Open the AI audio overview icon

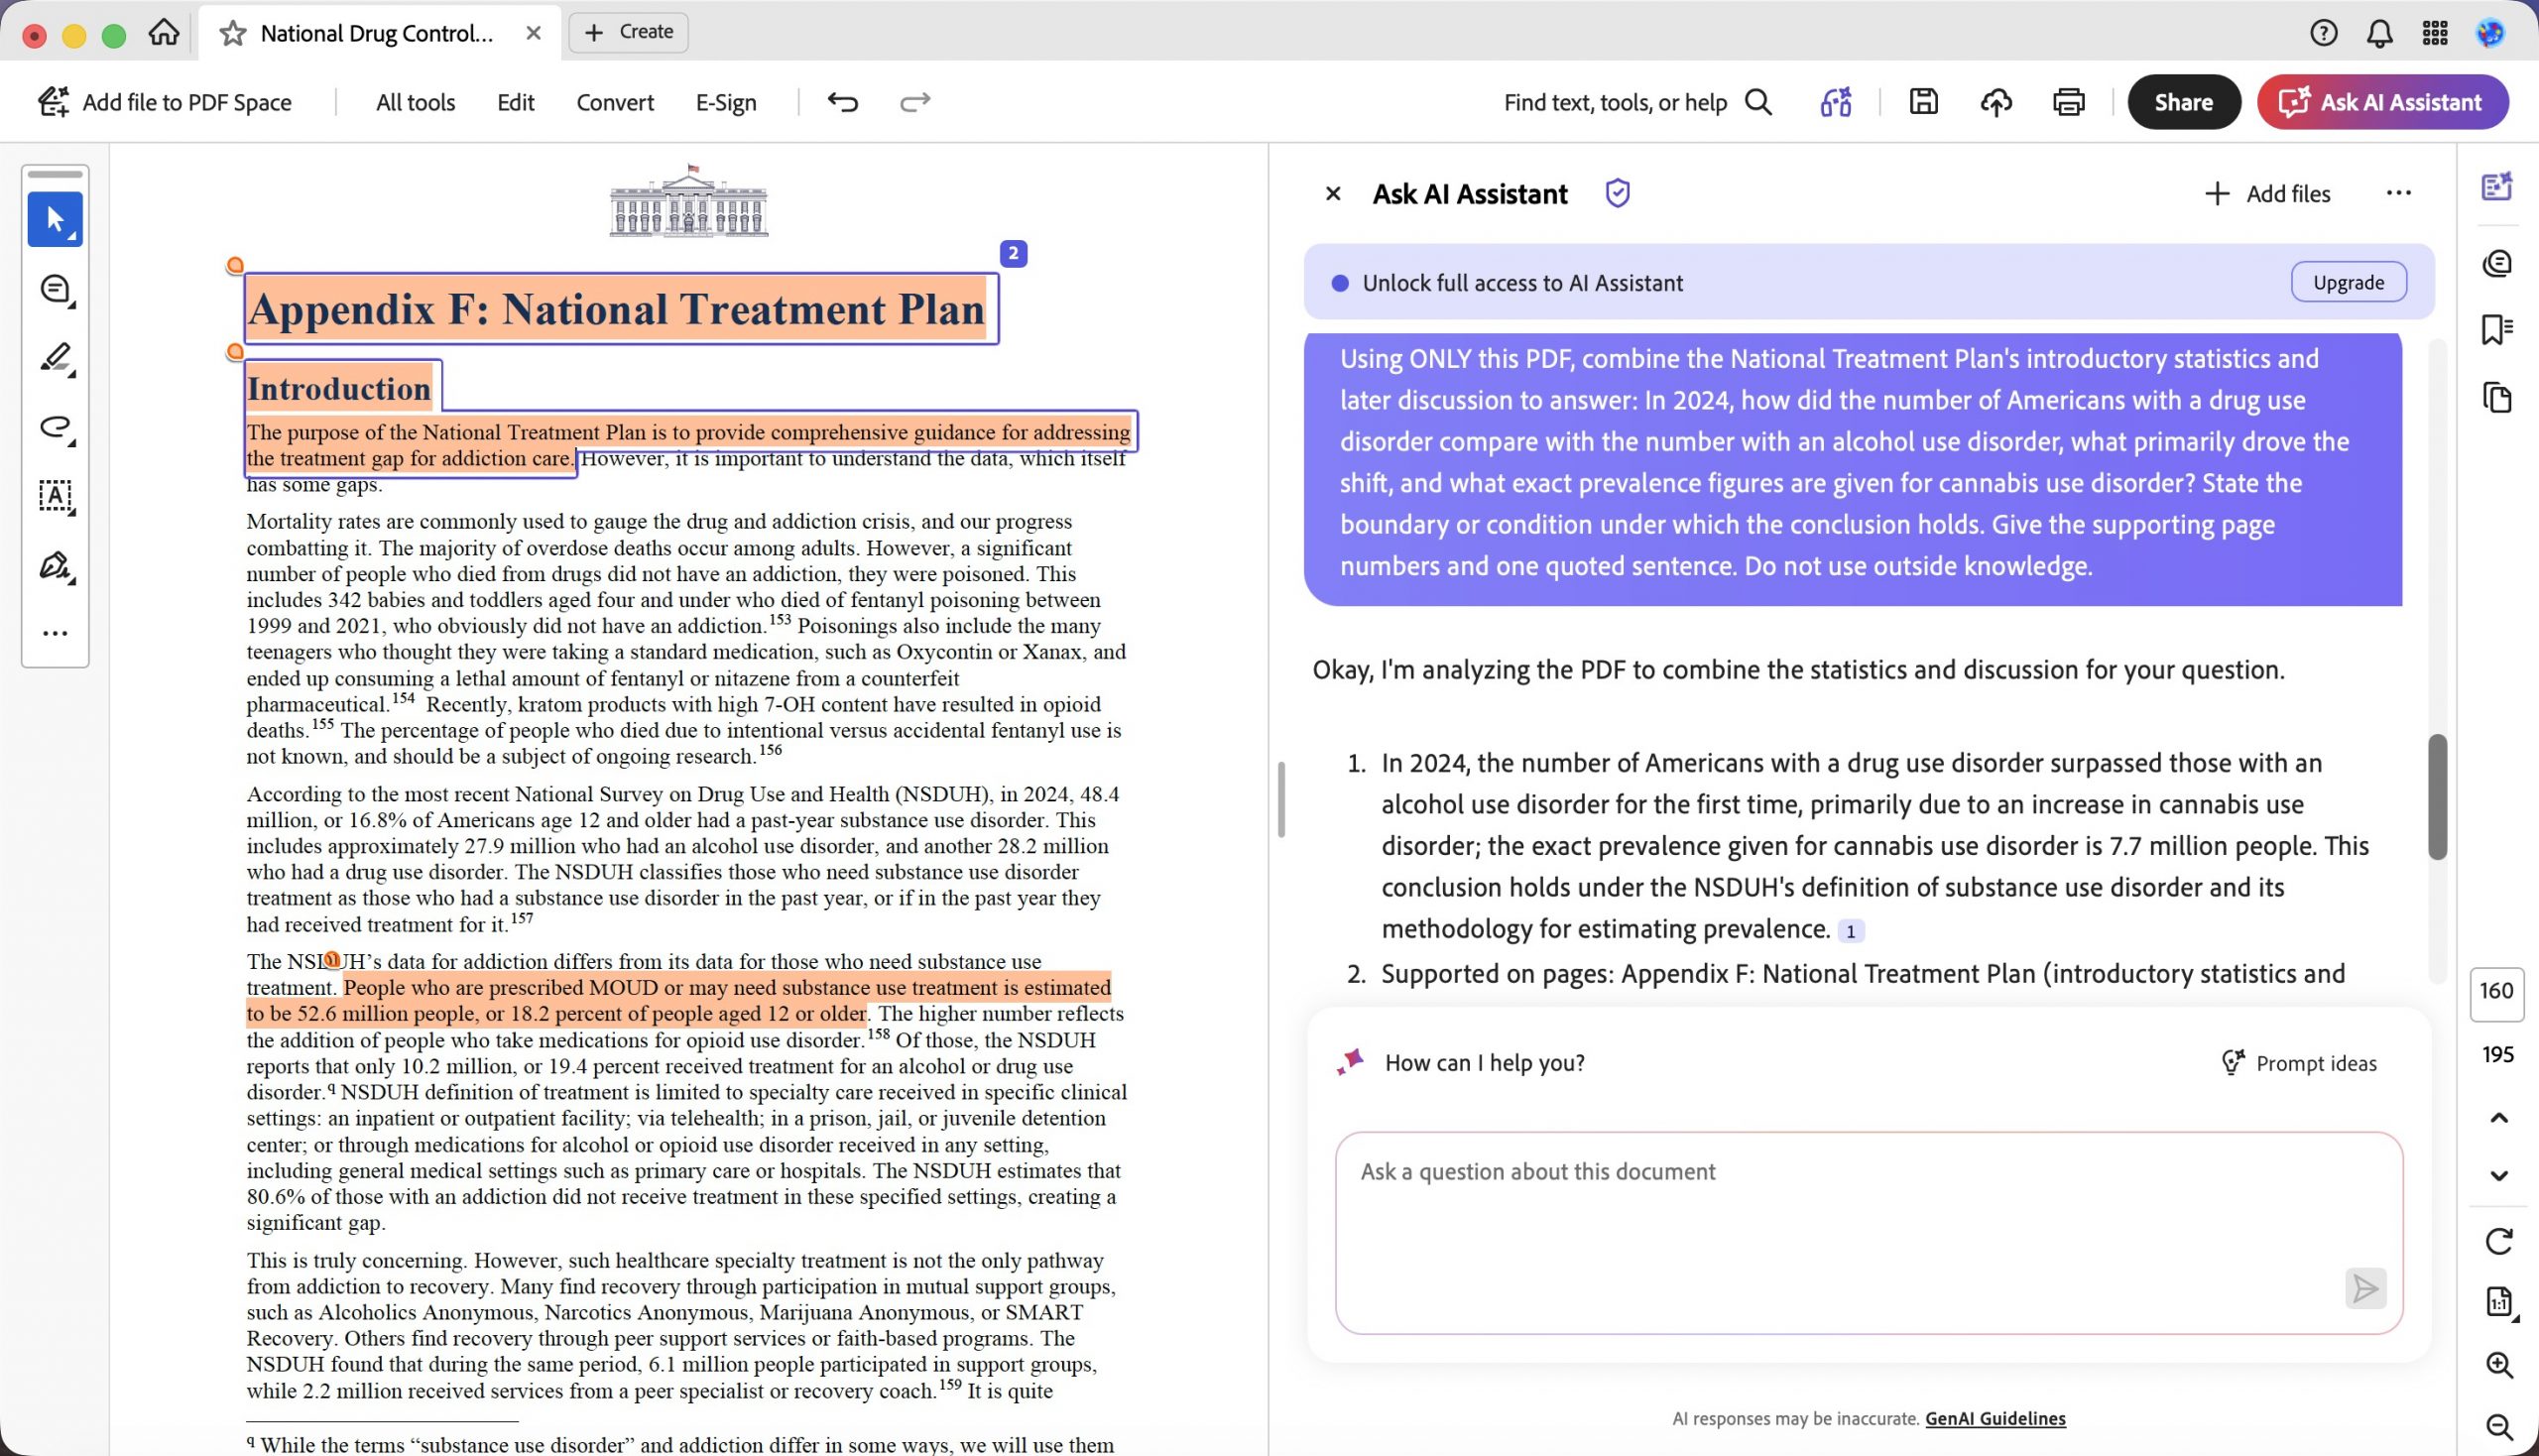(x=1836, y=102)
